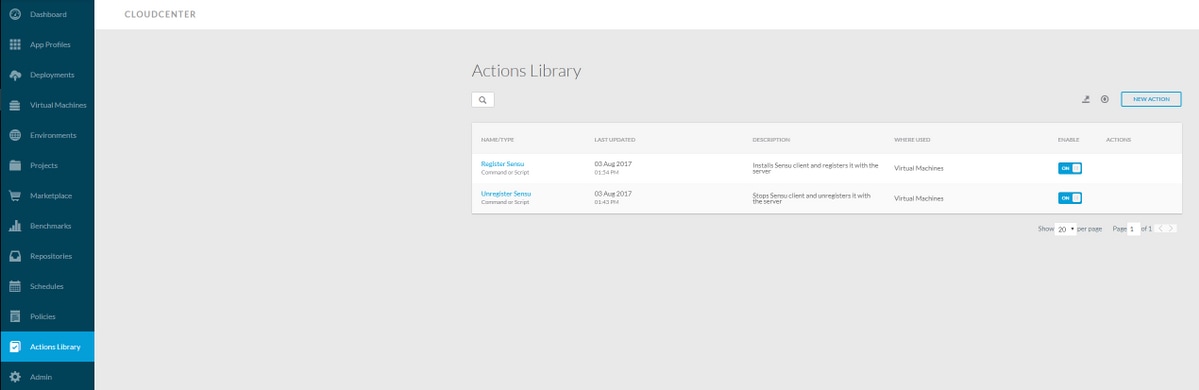Open the Register Sensu action link
1199x390 pixels.
502,164
